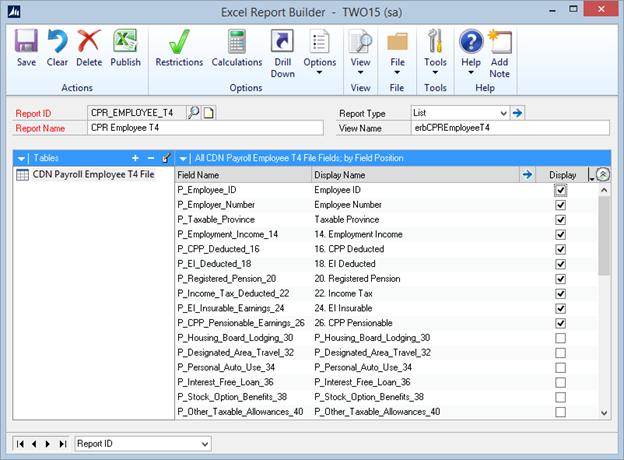Click the Report ID label link

tap(33, 113)
